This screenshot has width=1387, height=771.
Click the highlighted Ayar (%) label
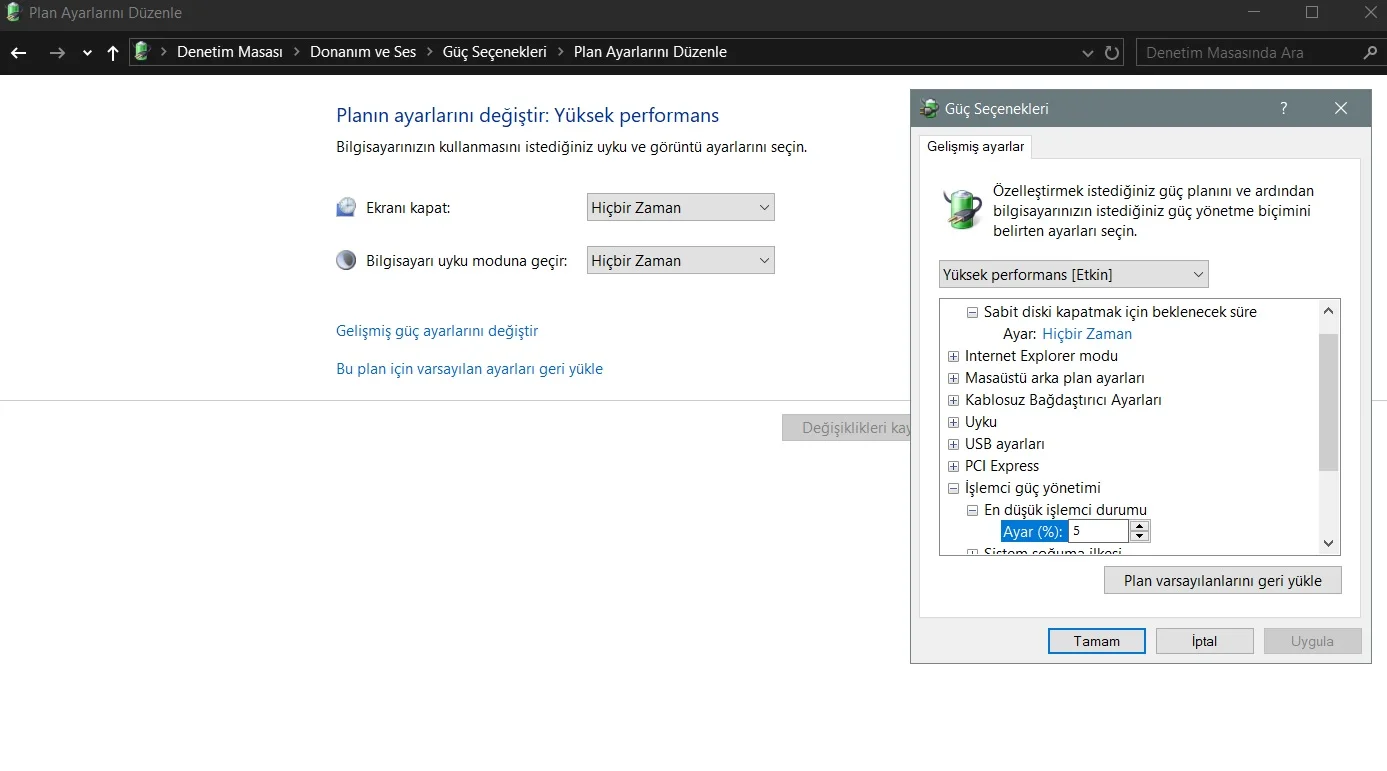tap(1033, 532)
